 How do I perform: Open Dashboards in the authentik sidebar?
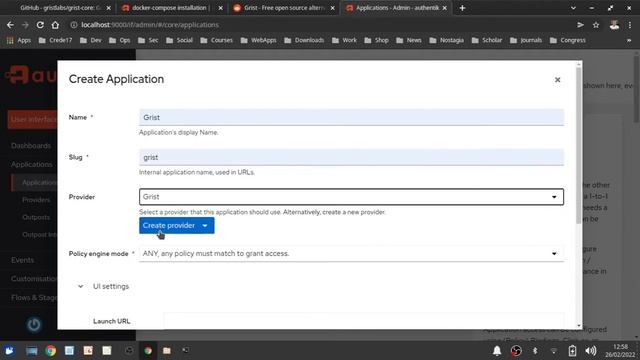(x=31, y=146)
